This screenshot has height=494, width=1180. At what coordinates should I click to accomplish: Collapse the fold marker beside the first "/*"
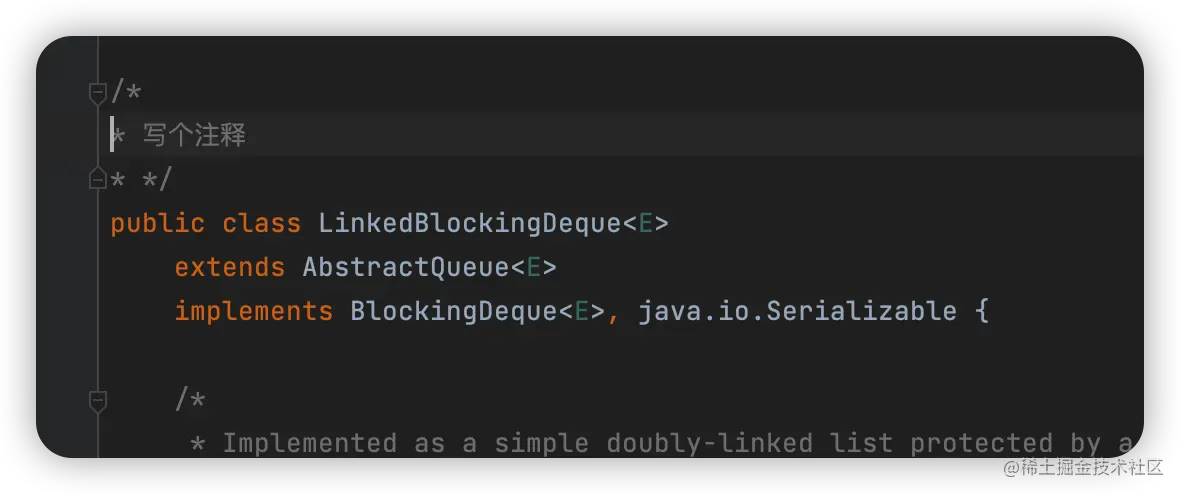pos(97,94)
